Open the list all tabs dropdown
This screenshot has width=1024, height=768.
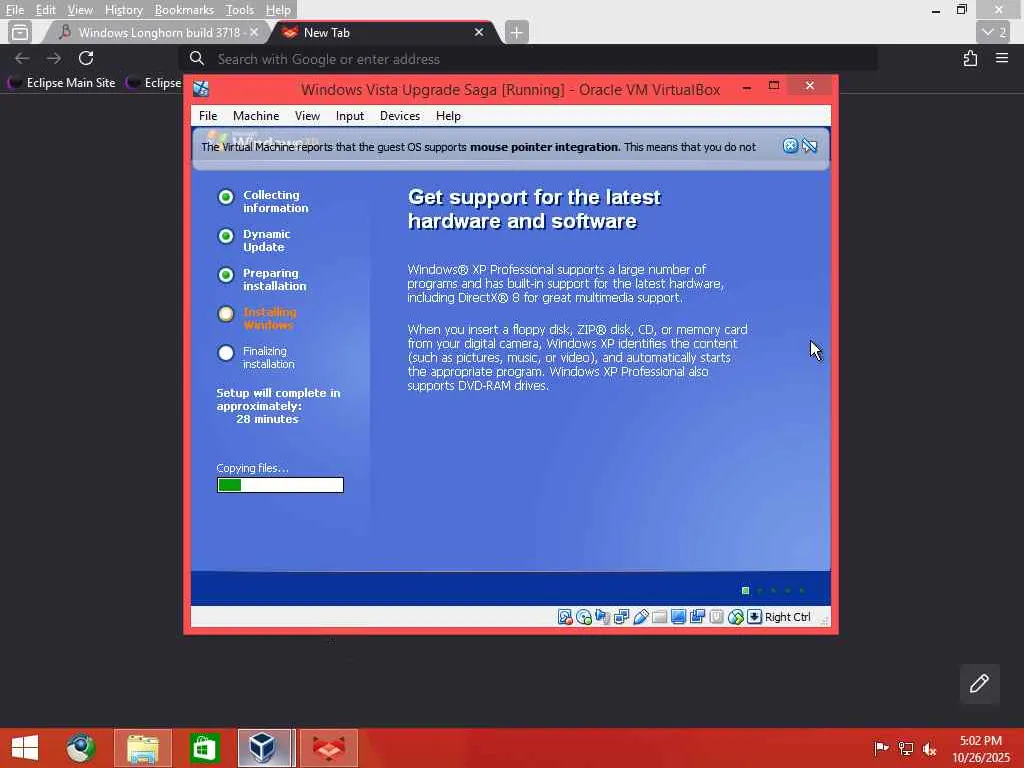[x=994, y=32]
